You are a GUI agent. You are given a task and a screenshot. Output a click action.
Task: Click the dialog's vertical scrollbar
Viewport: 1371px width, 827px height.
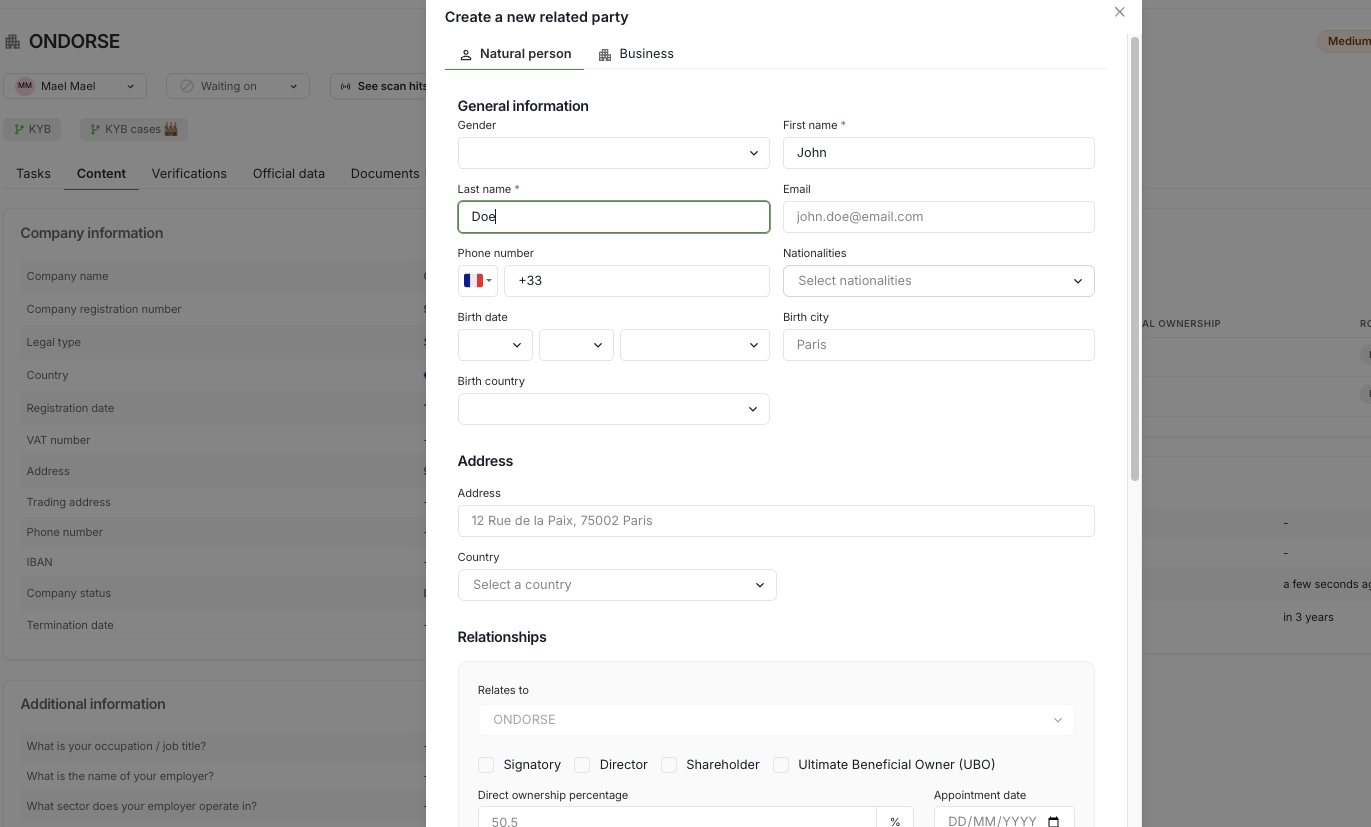coord(1134,260)
